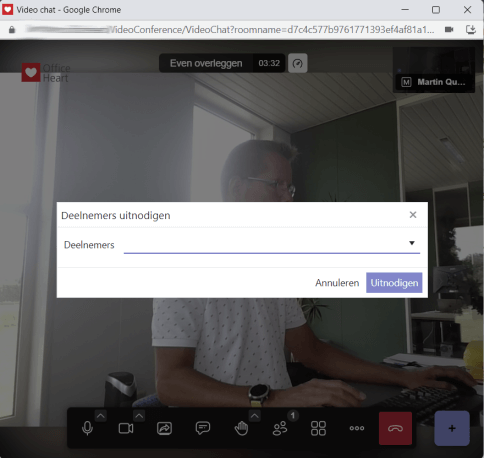Open the Deelnemers dropdown arrow

[x=412, y=243]
